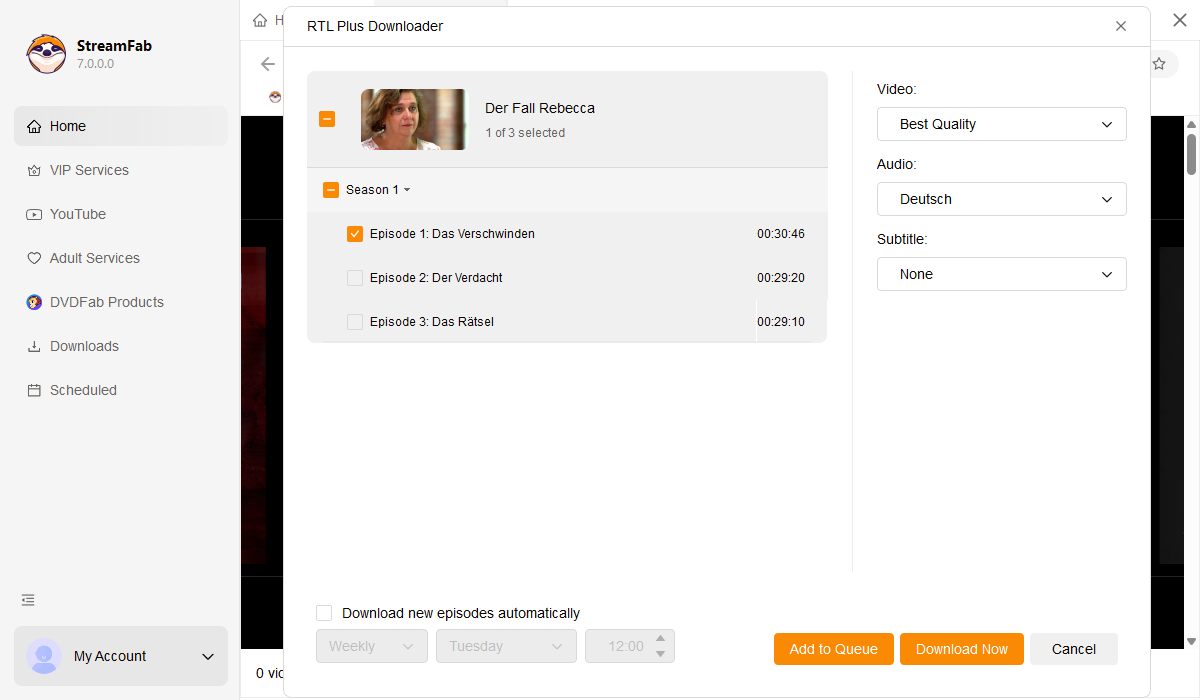The height and width of the screenshot is (700, 1200).
Task: Click Der Fall Rebecca thumbnail
Action: tap(413, 120)
